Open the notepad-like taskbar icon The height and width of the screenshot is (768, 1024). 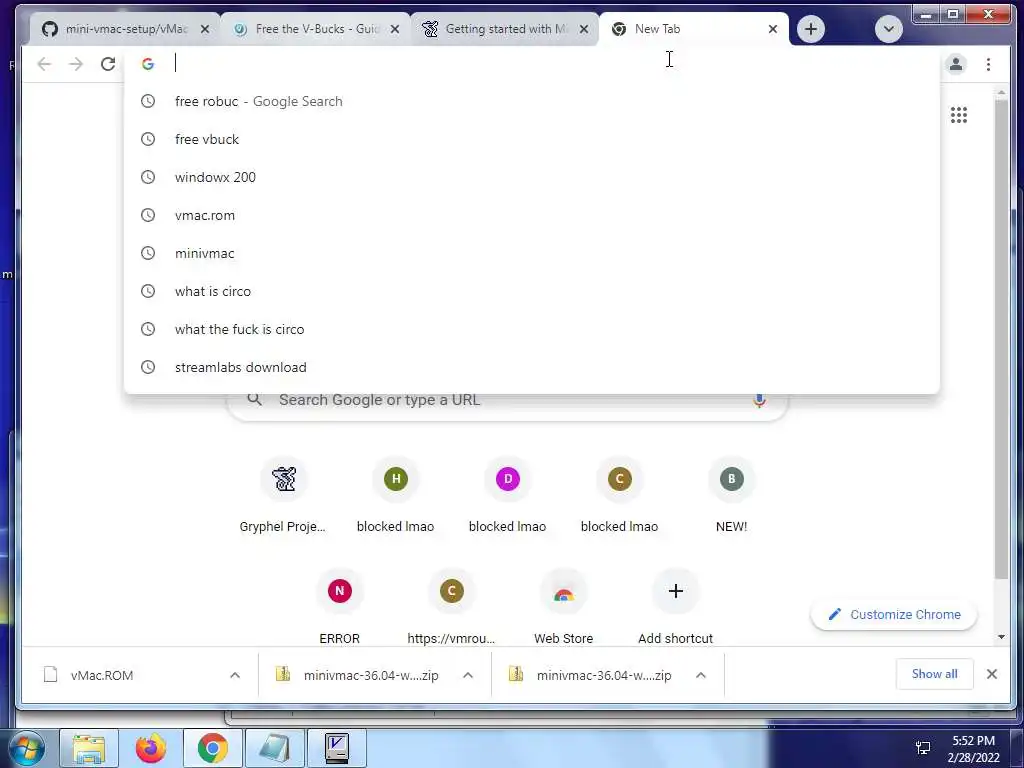[x=274, y=748]
